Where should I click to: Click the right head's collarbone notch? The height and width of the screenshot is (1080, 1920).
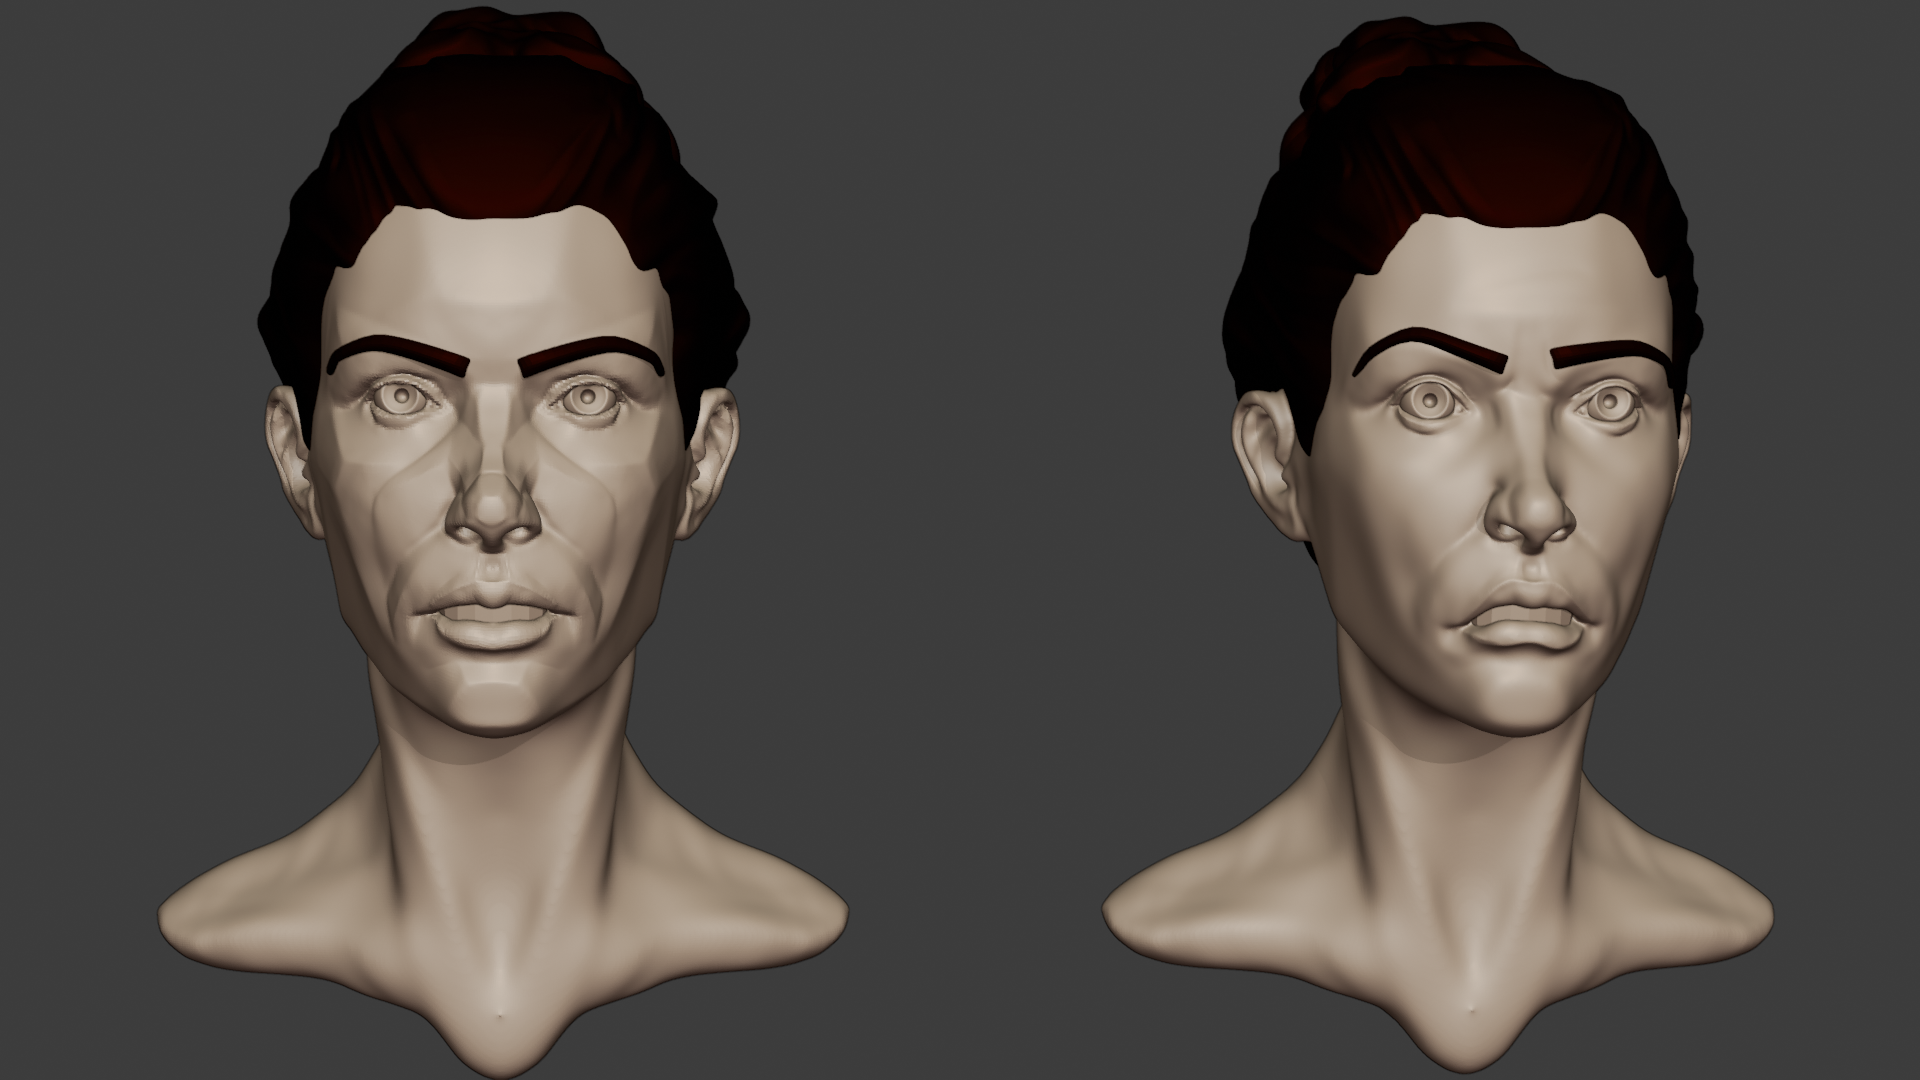1470,1005
